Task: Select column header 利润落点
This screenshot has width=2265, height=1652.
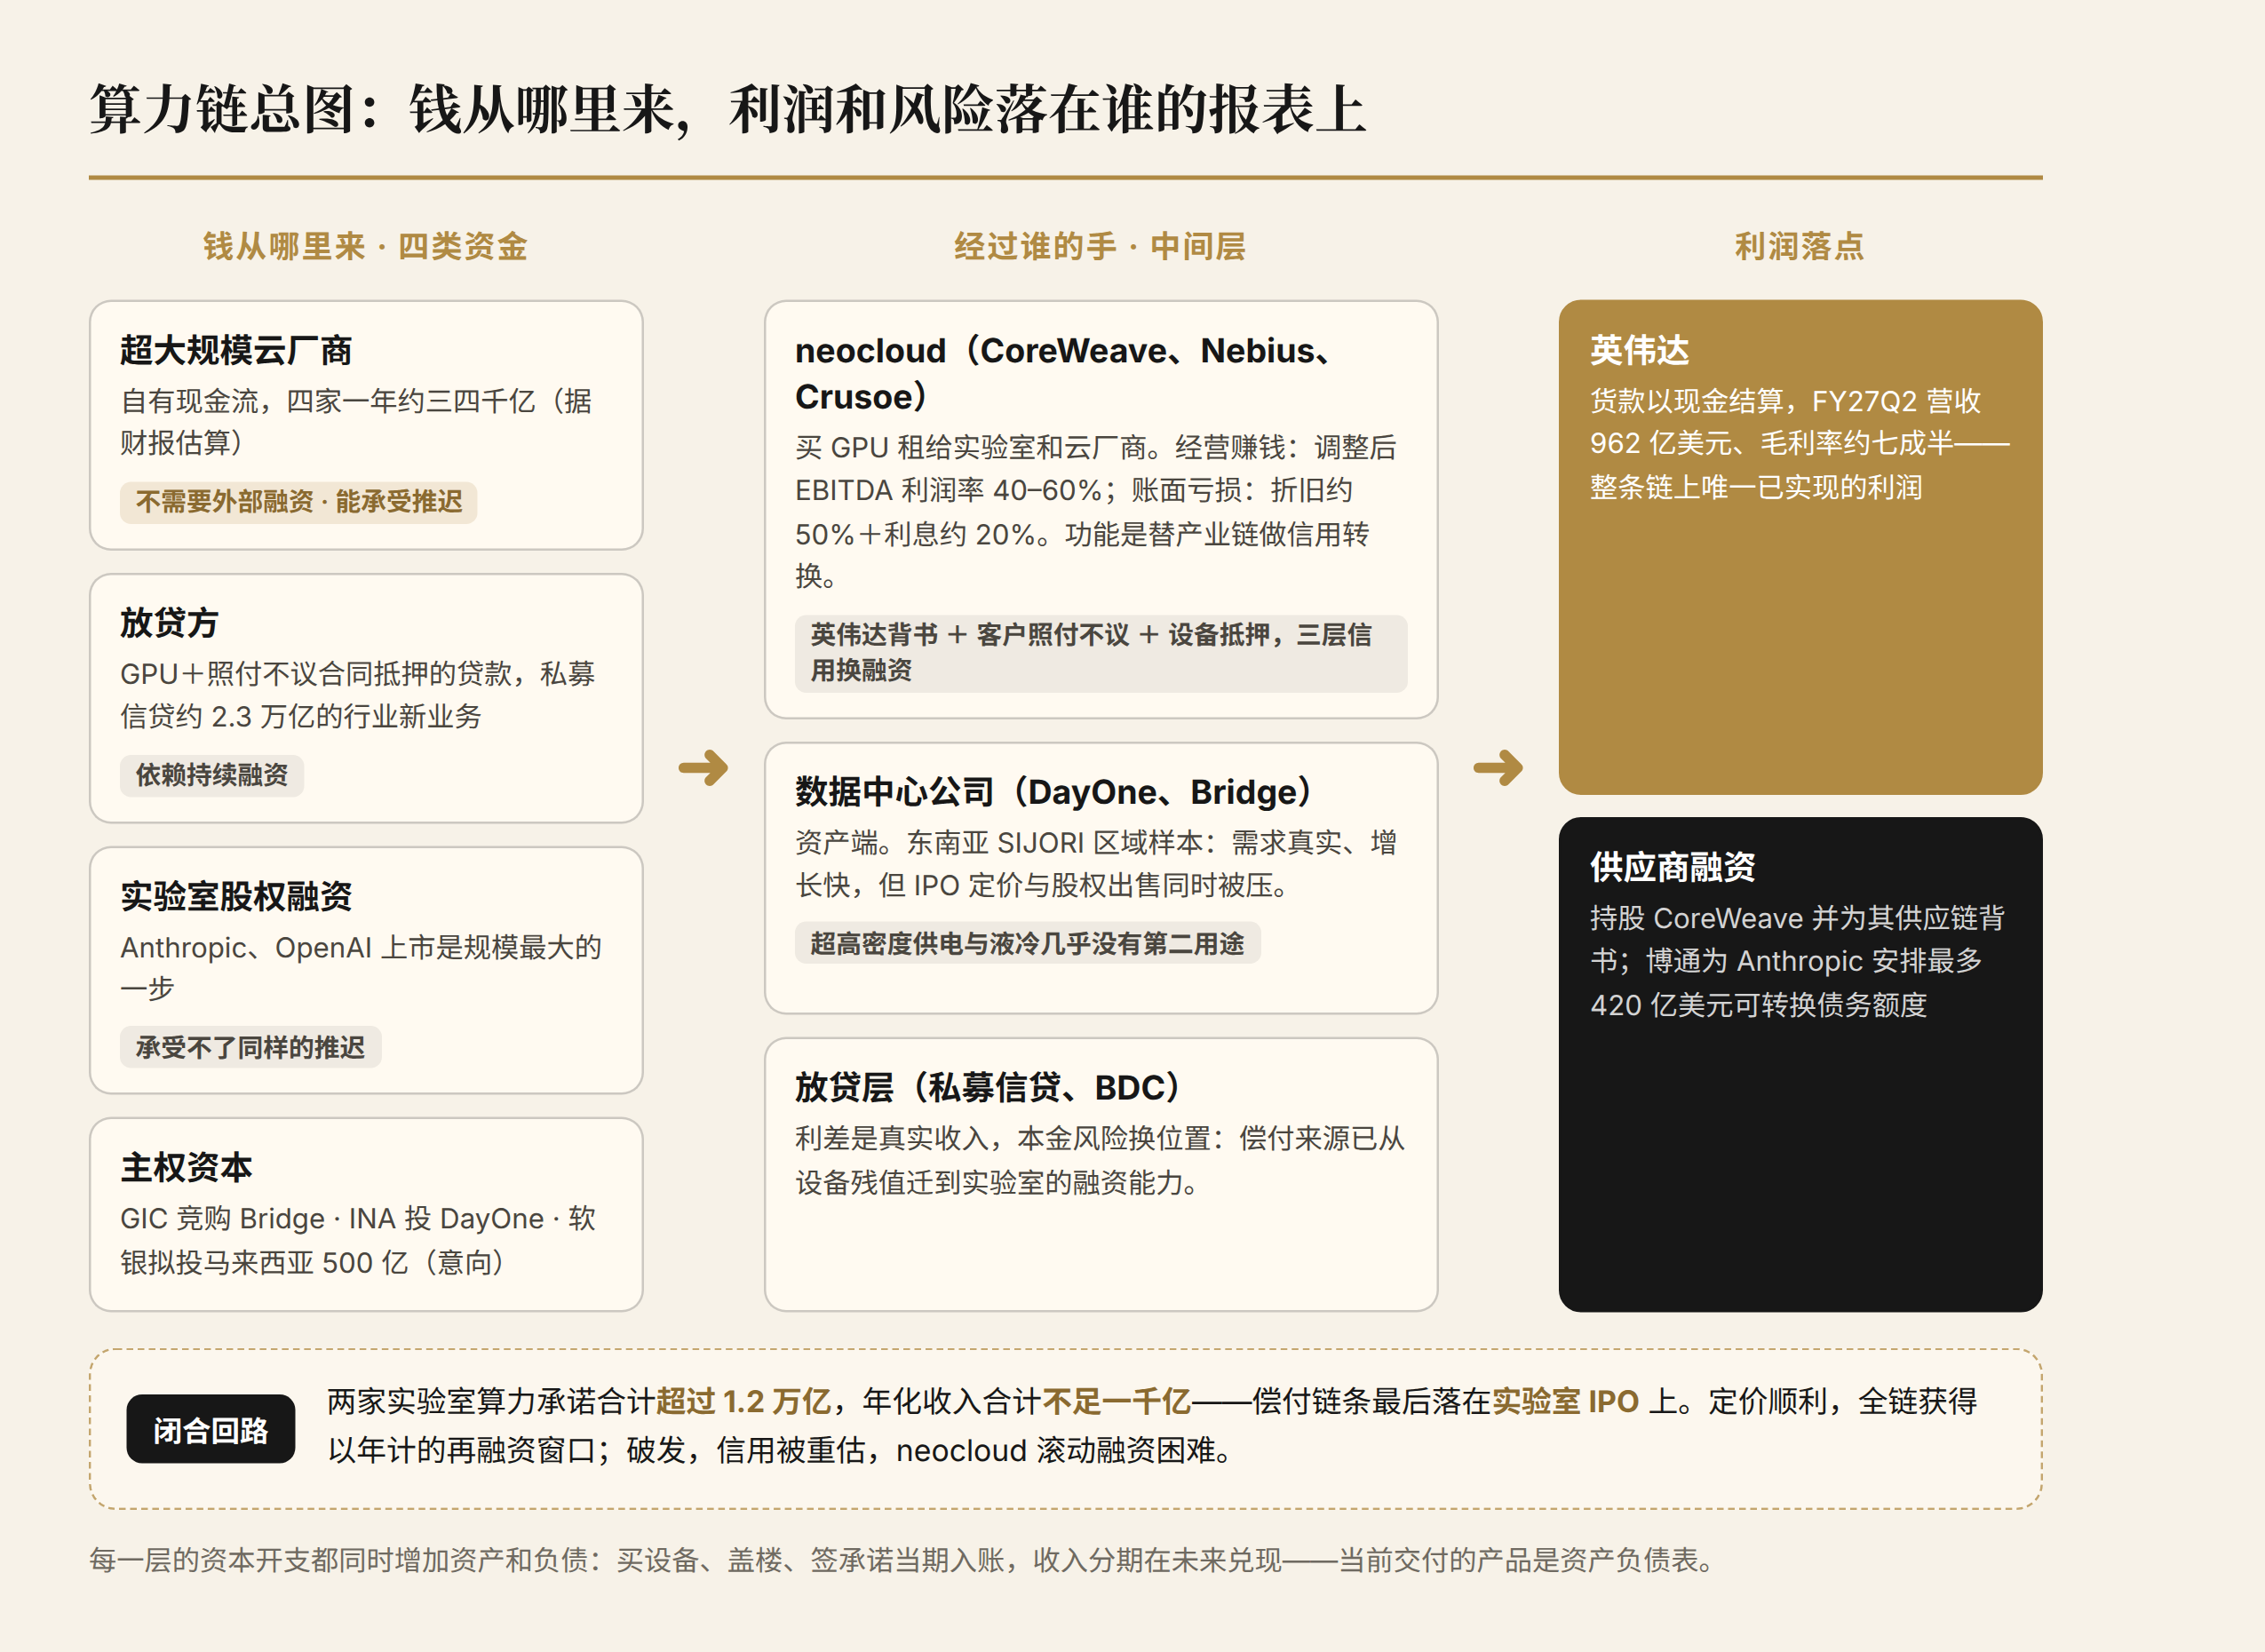Action: [x=1799, y=246]
